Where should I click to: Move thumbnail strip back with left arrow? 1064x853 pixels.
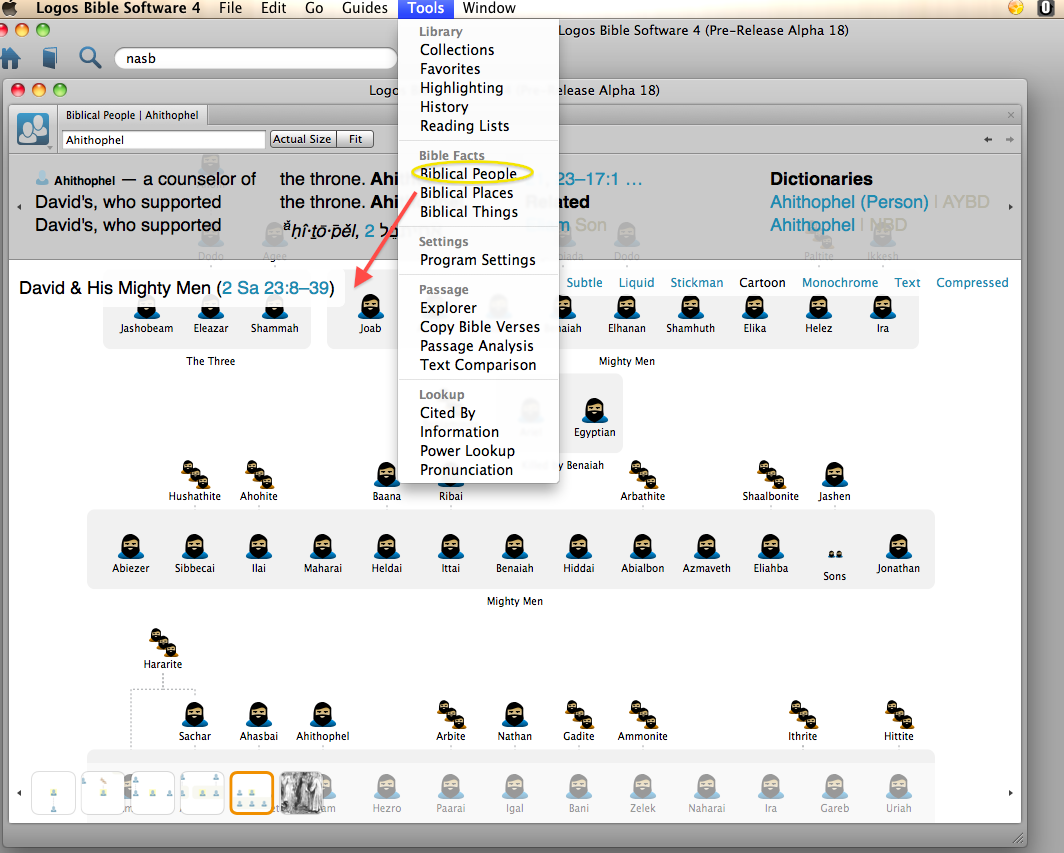coord(19,793)
